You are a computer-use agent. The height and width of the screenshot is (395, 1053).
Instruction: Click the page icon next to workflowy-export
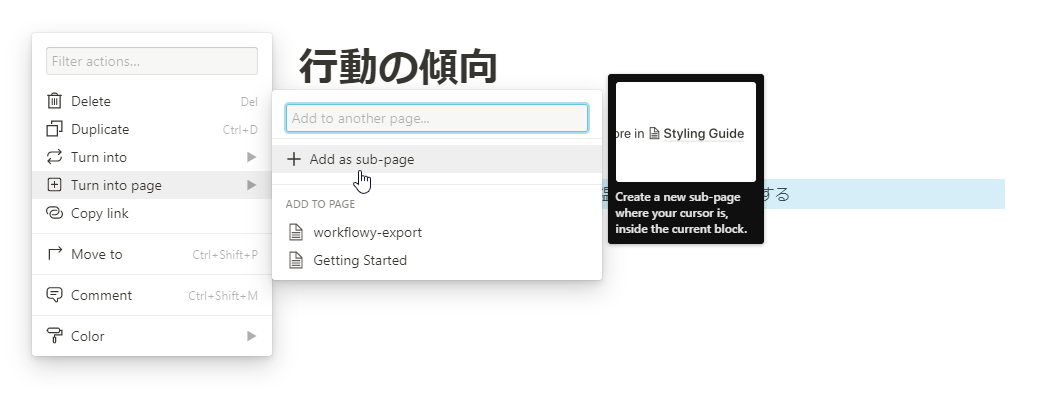tap(296, 232)
